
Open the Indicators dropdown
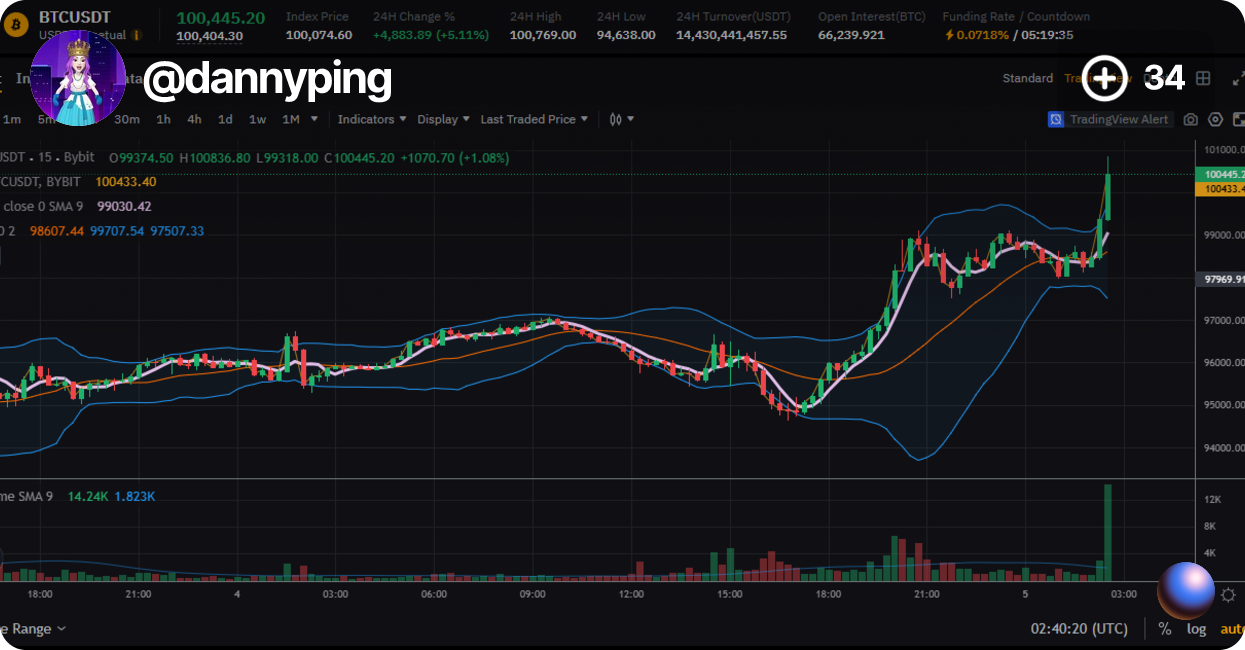pyautogui.click(x=371, y=119)
